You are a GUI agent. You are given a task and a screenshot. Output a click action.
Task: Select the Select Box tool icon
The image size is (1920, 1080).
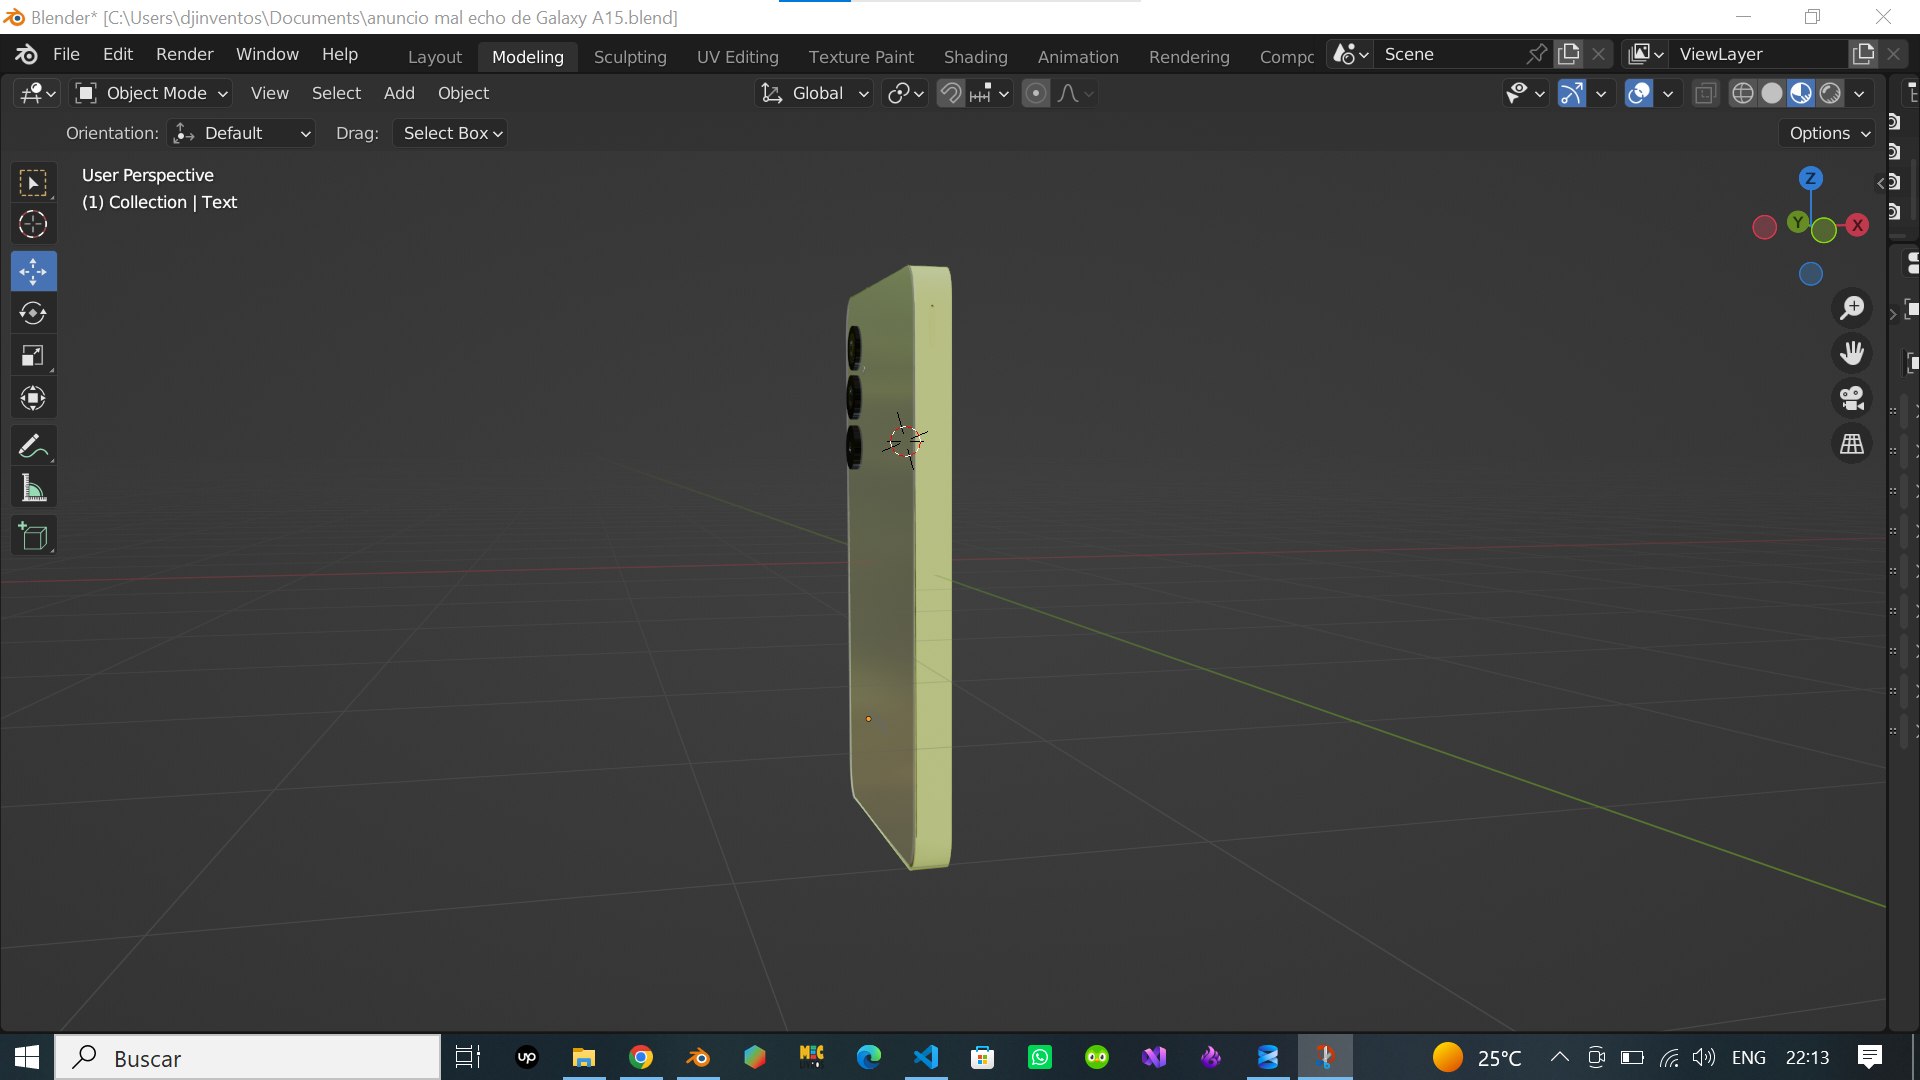33,183
